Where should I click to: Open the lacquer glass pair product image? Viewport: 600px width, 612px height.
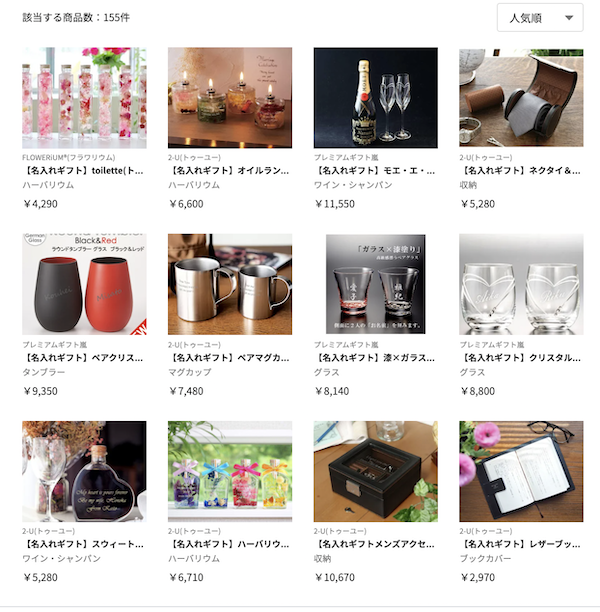point(376,284)
